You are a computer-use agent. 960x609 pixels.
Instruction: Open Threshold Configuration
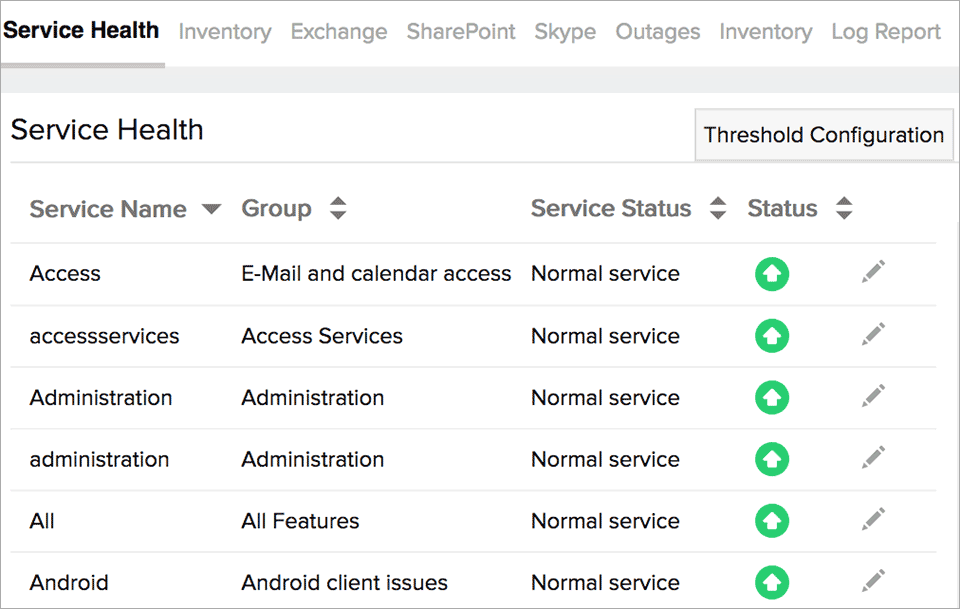point(823,134)
